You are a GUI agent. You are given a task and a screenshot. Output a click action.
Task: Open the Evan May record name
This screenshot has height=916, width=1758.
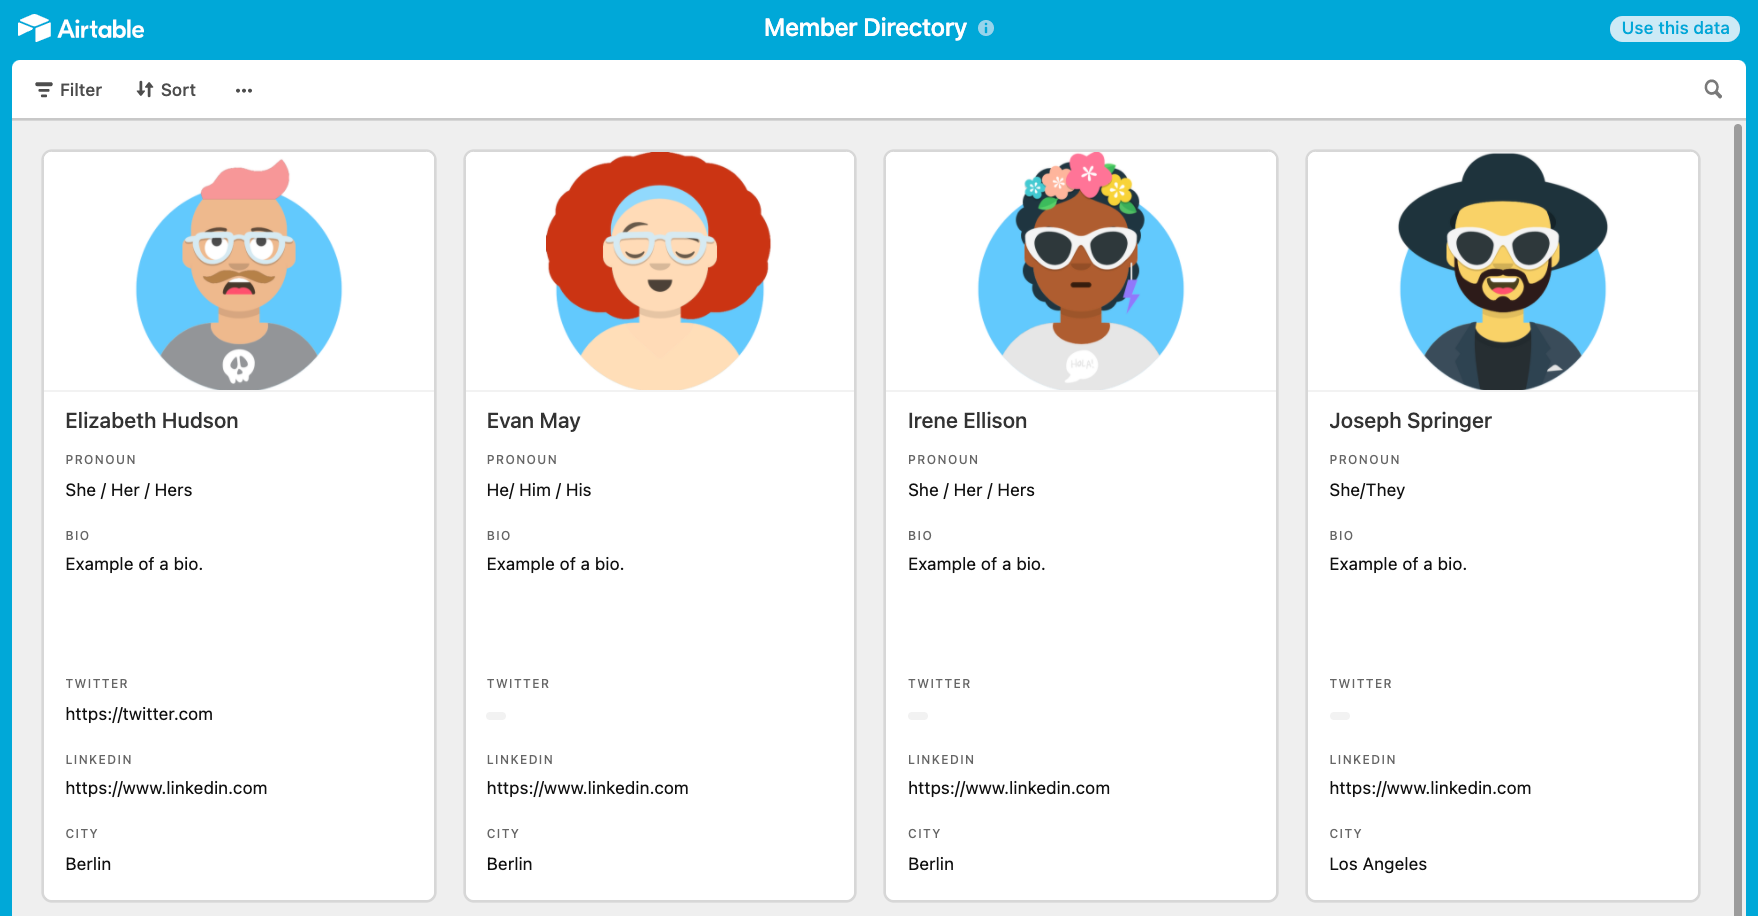pyautogui.click(x=533, y=421)
